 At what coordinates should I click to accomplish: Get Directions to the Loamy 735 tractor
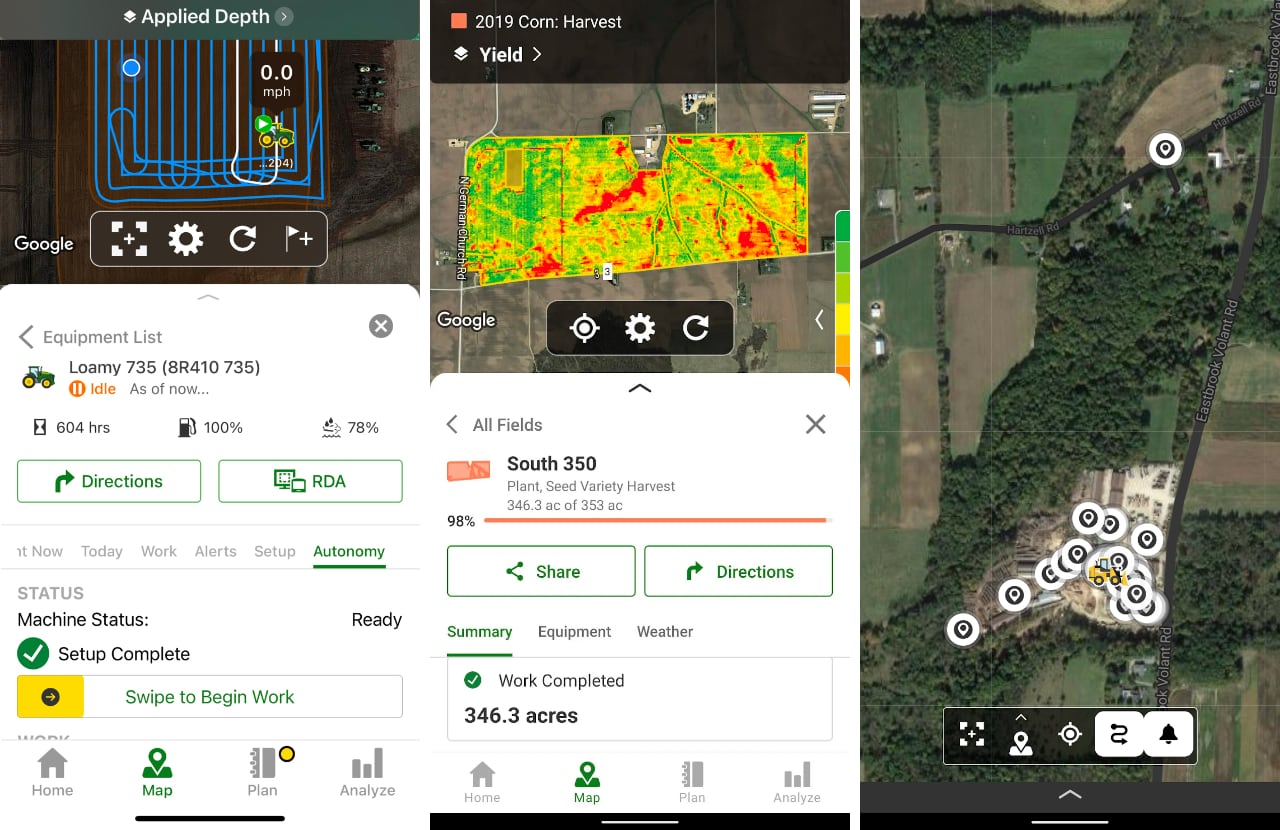pos(109,481)
